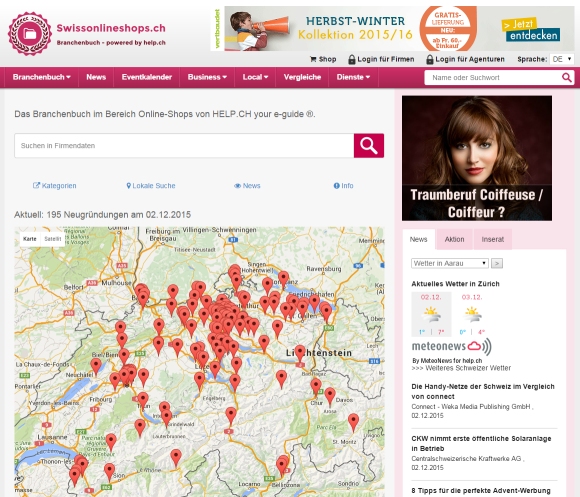Open CKW Solaranlage news article
This screenshot has width=580, height=497.
tap(482, 443)
